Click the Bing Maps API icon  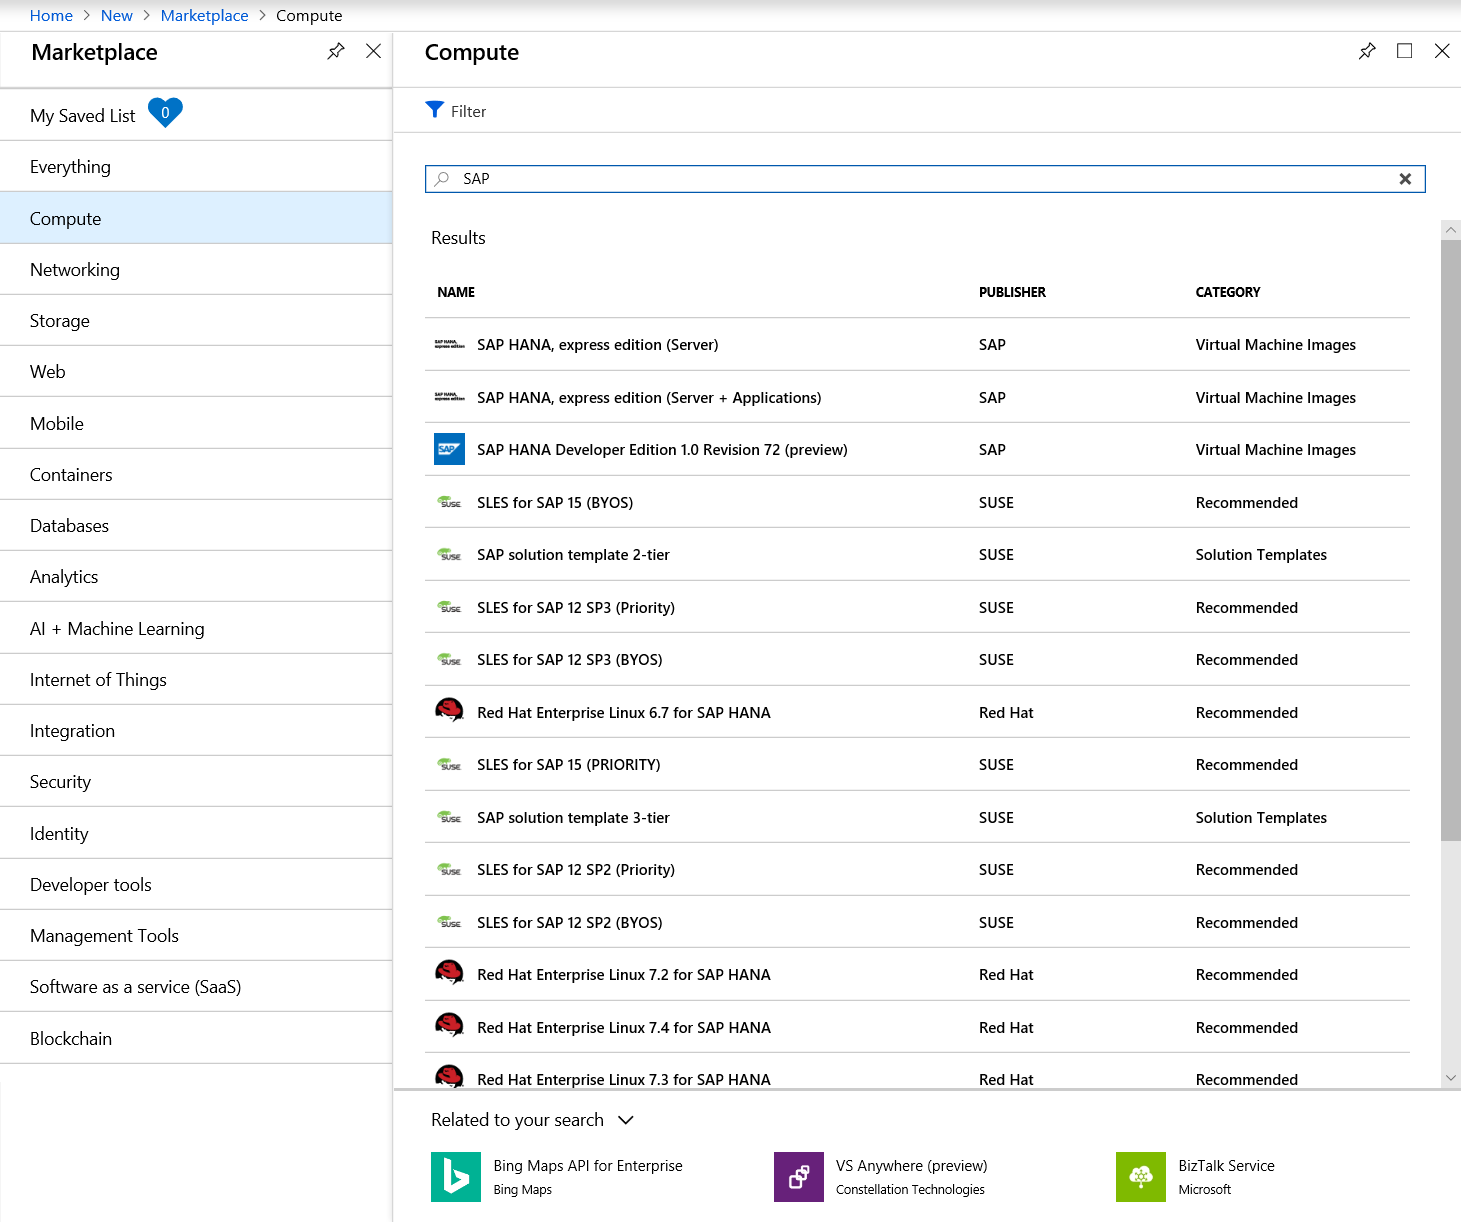click(456, 1177)
